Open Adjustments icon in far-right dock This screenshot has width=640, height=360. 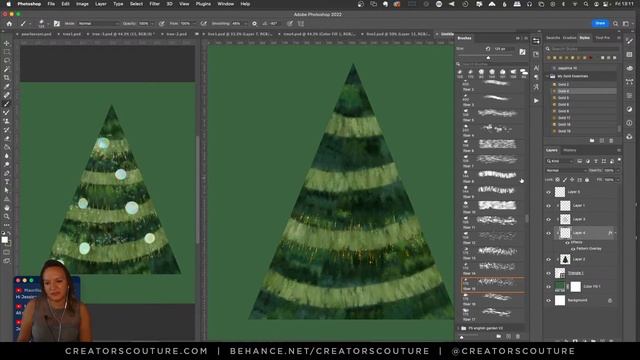click(x=629, y=109)
